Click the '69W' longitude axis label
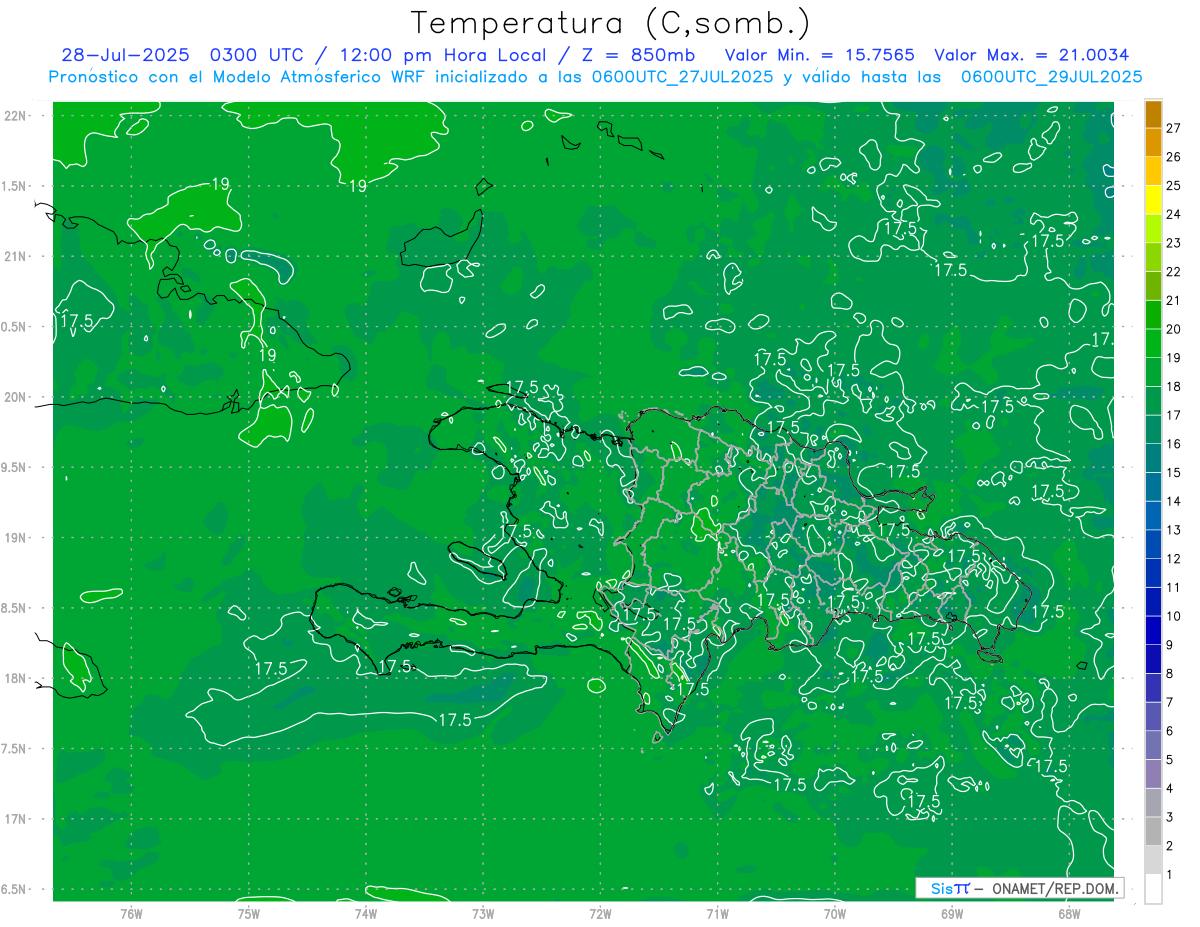The width and height of the screenshot is (1200, 927). (952, 913)
